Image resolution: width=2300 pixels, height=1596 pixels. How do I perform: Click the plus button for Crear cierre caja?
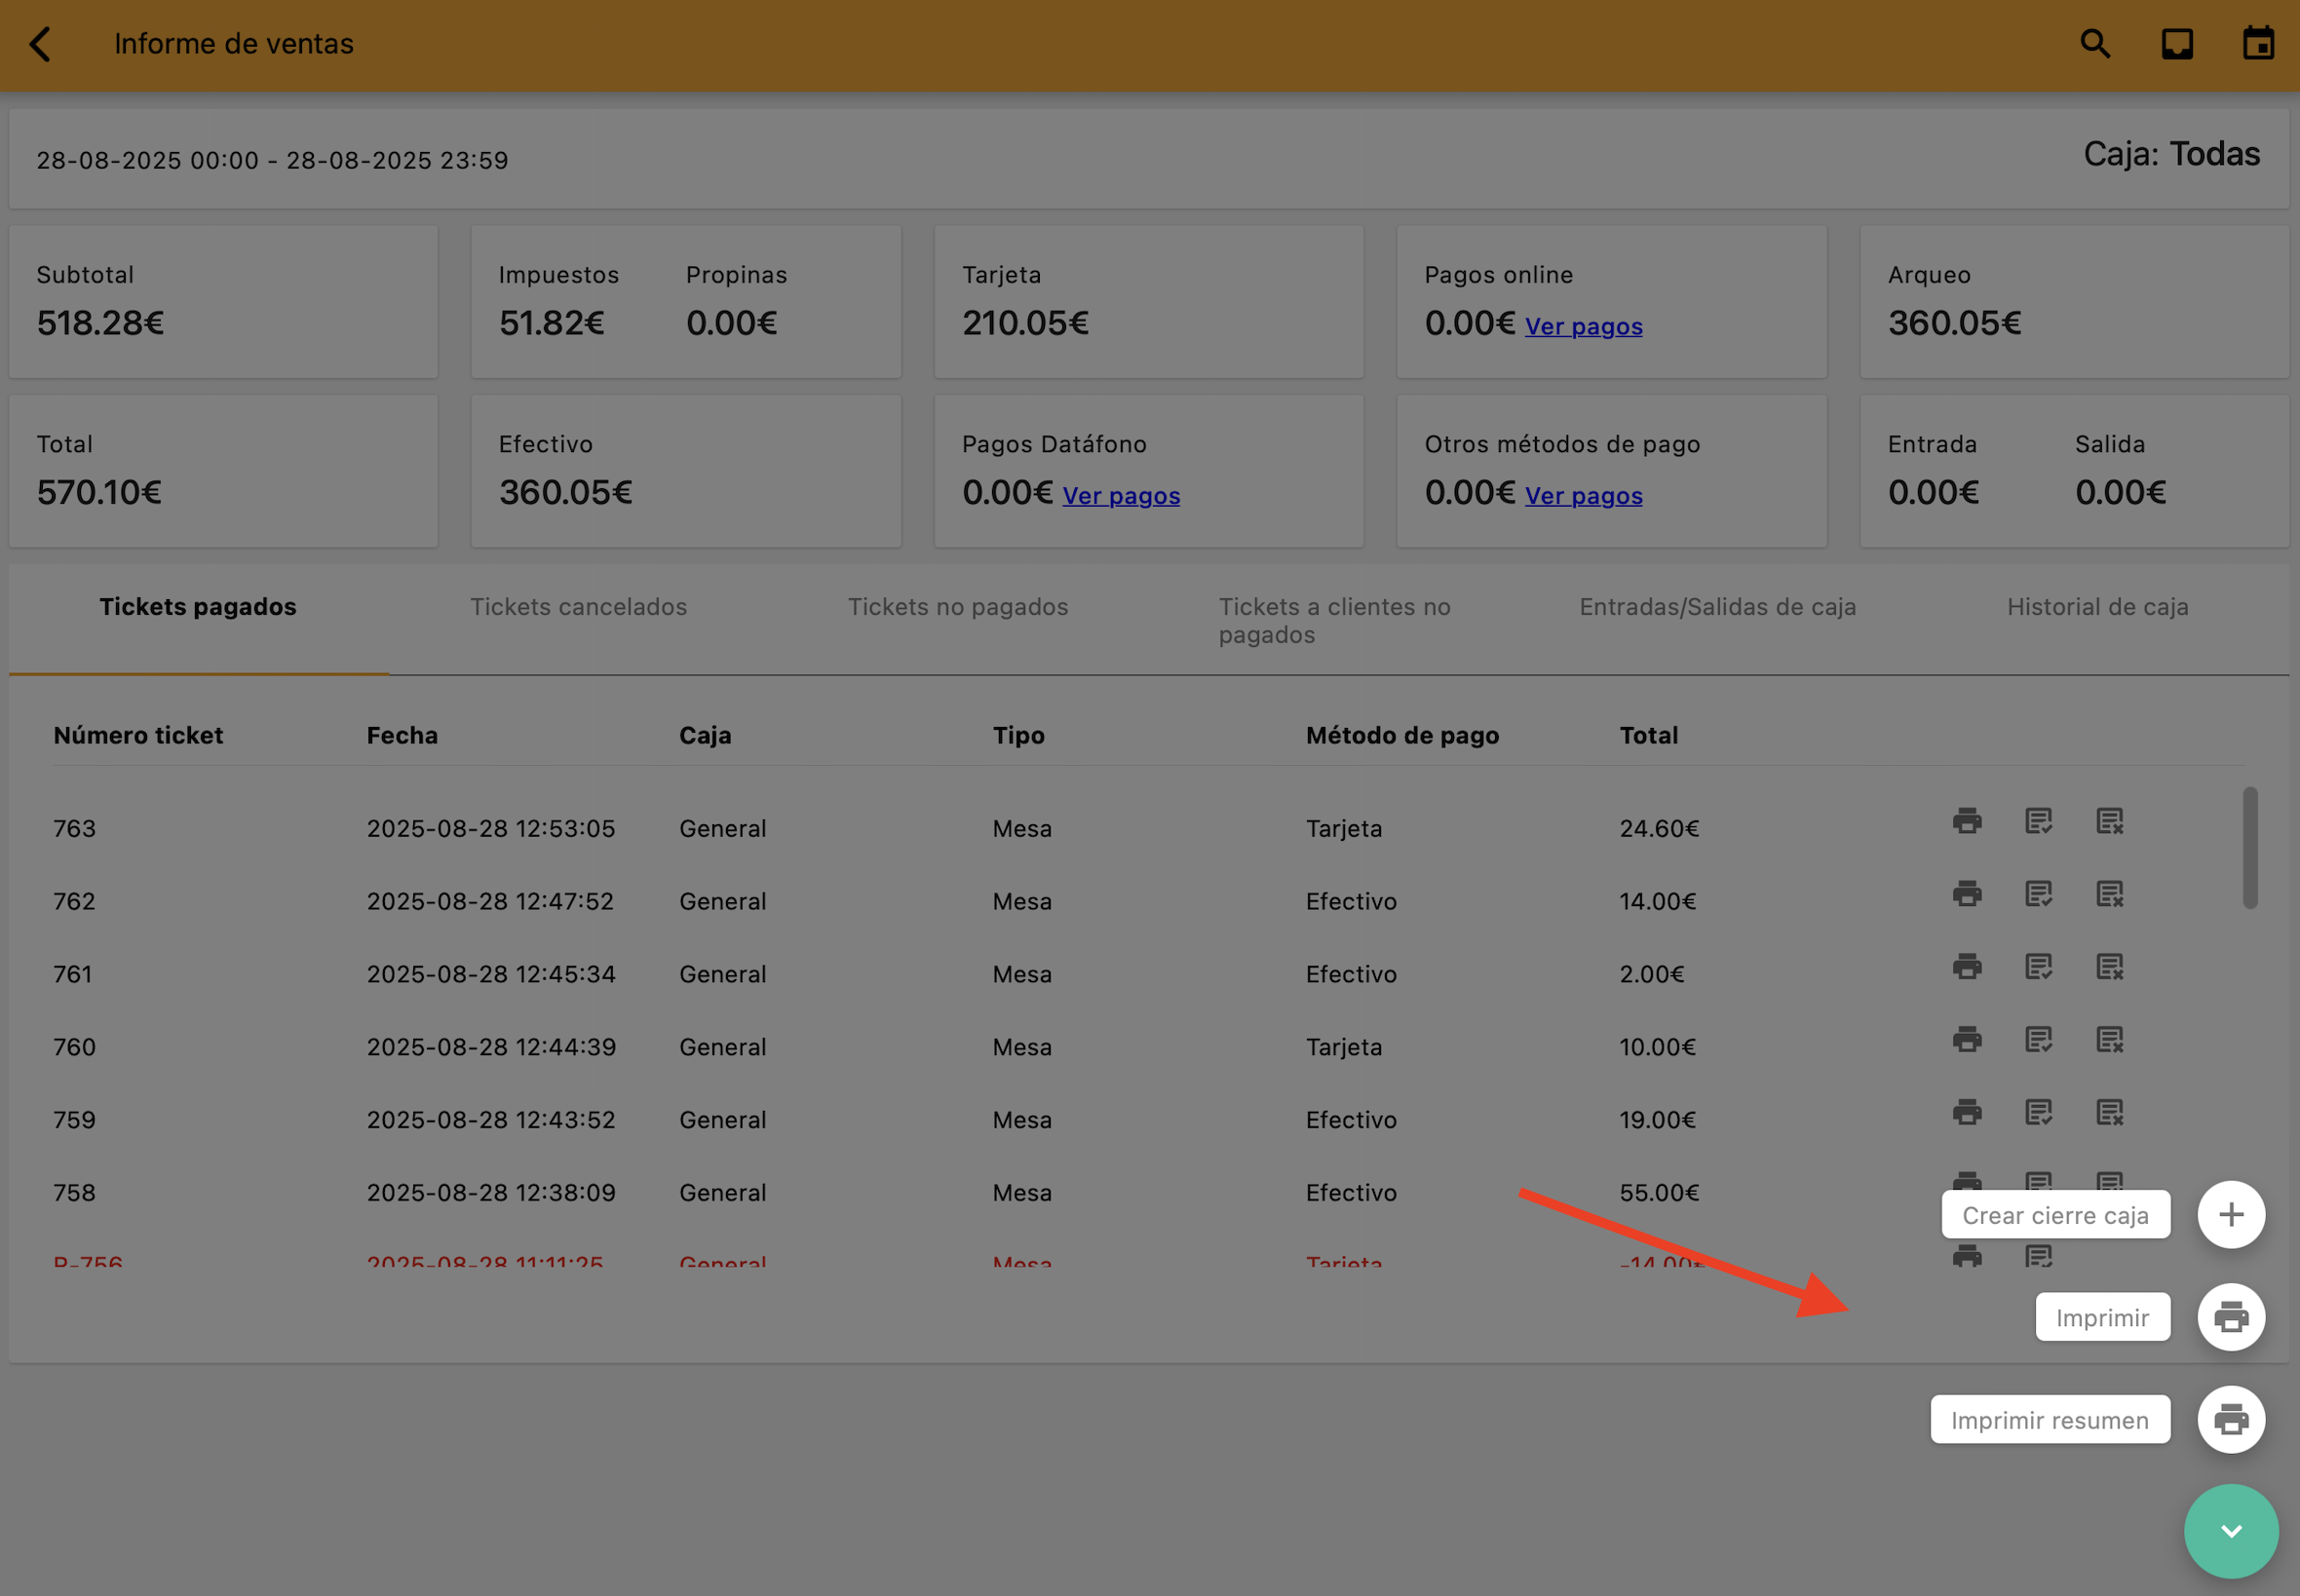click(x=2230, y=1215)
